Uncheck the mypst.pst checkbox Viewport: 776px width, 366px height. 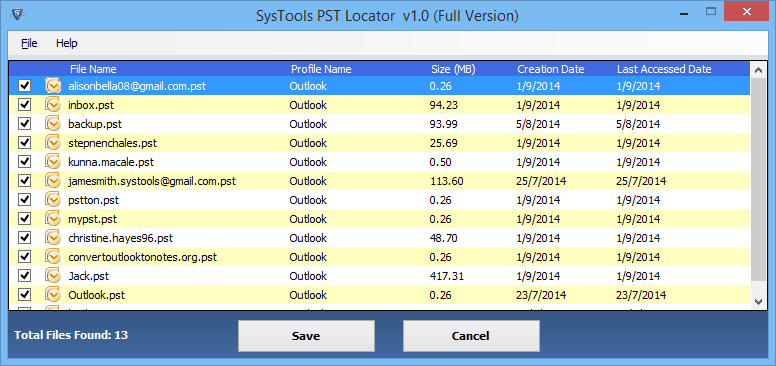[x=25, y=219]
